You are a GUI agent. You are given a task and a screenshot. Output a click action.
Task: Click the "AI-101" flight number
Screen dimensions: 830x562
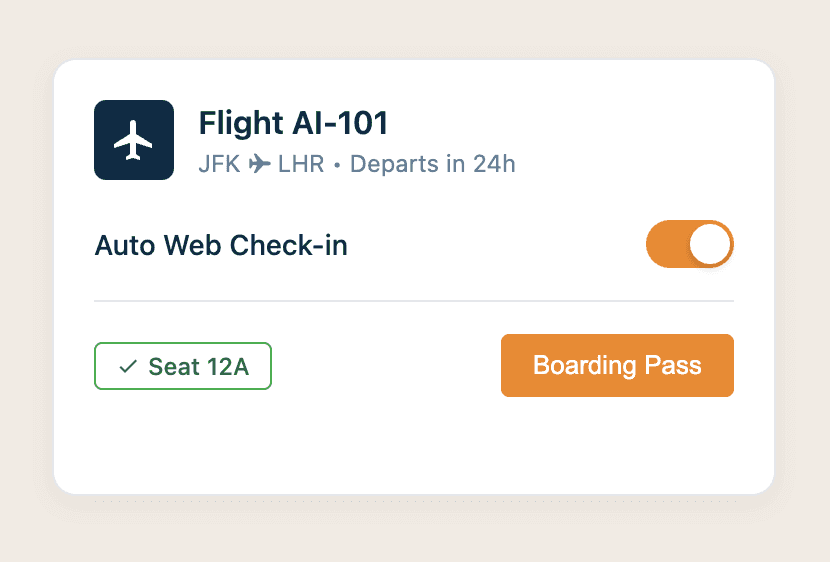340,123
